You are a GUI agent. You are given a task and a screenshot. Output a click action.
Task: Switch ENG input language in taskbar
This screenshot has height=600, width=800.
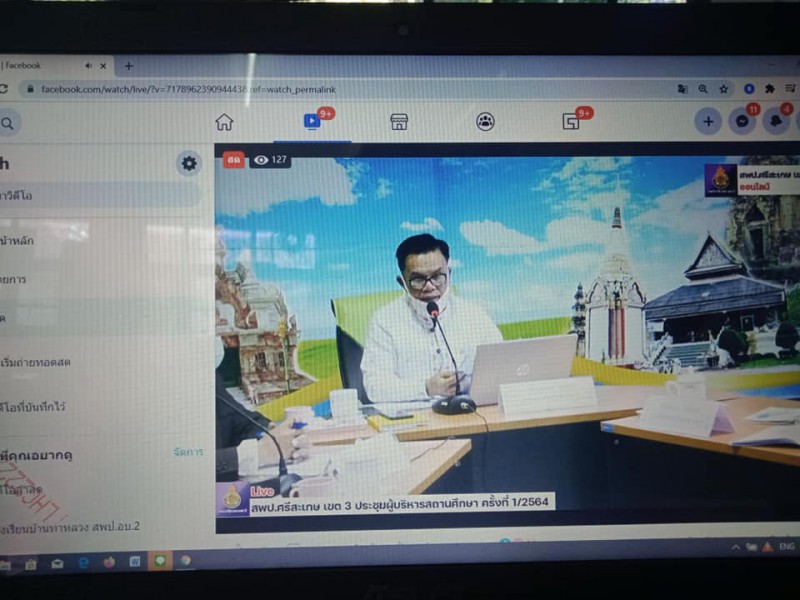coord(785,548)
